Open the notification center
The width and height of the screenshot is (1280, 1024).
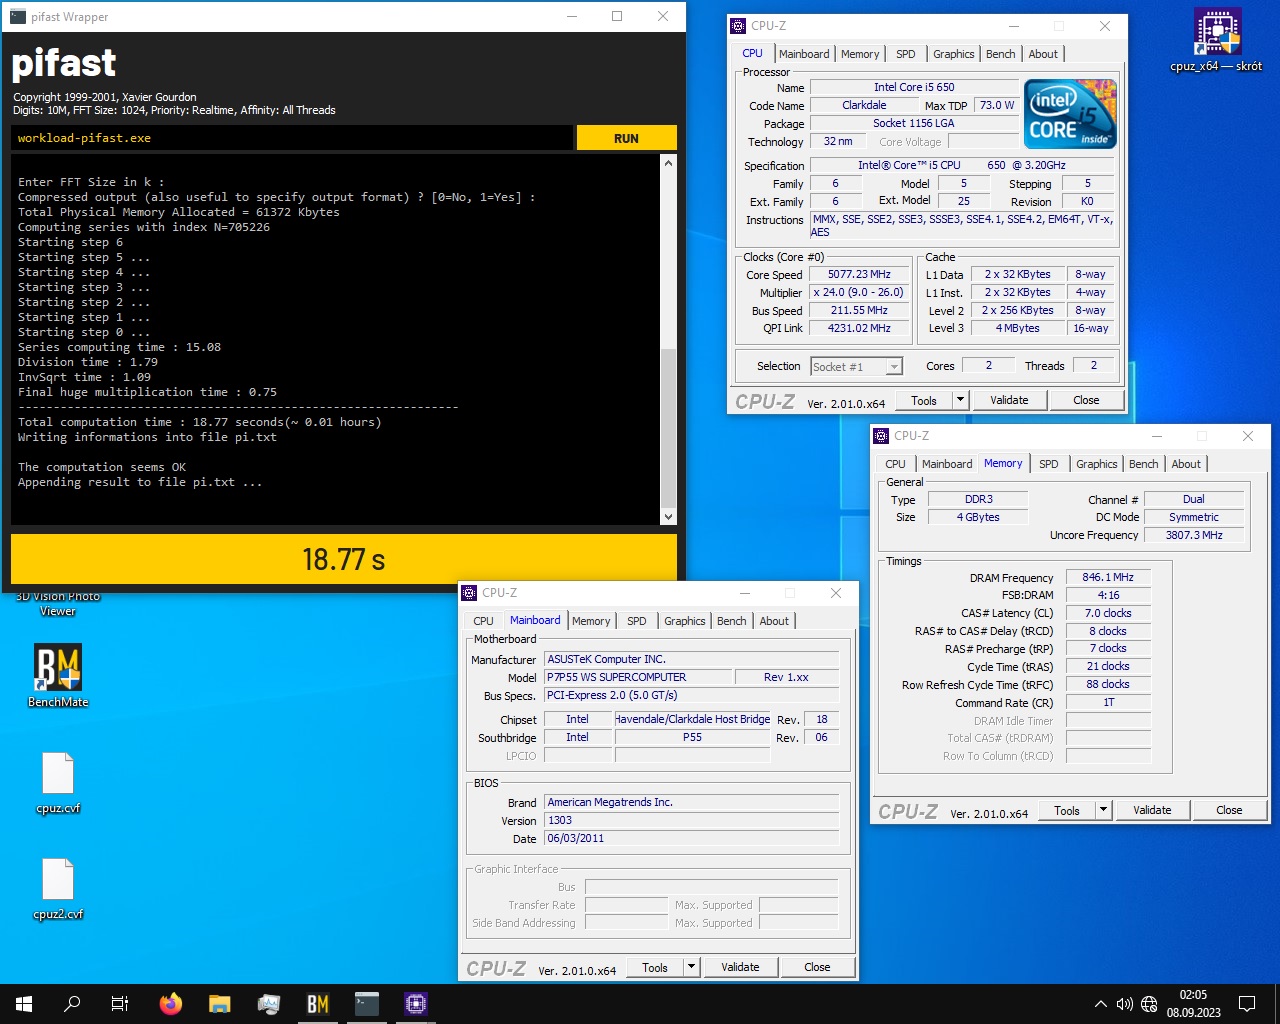1247,1004
